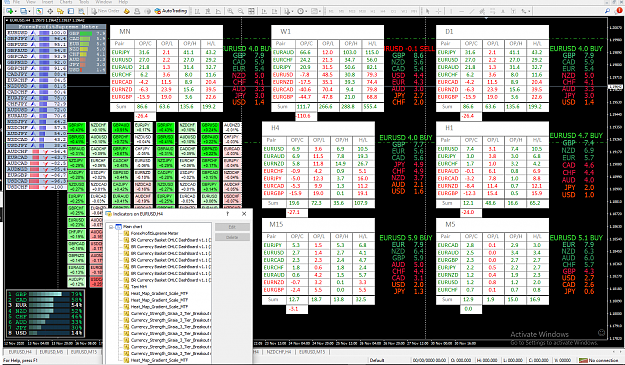625x365 pixels.
Task: Open the search magnifier at toolbar right
Action: pyautogui.click(x=607, y=11)
